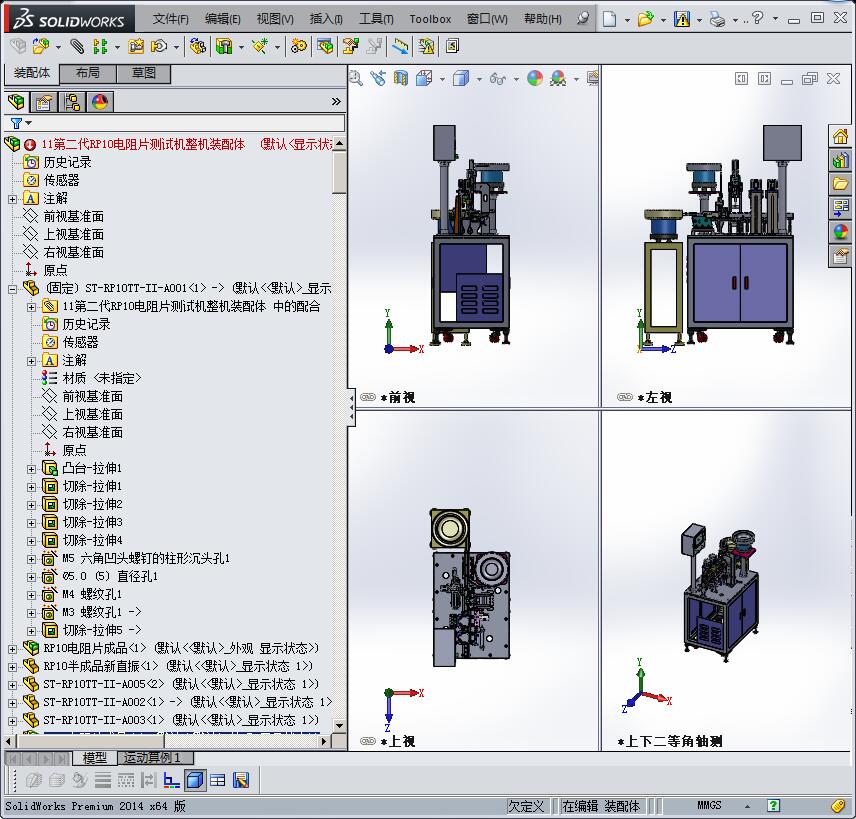Image resolution: width=856 pixels, height=819 pixels.
Task: Open the Display Style cube dropdown arrow
Action: click(x=479, y=79)
